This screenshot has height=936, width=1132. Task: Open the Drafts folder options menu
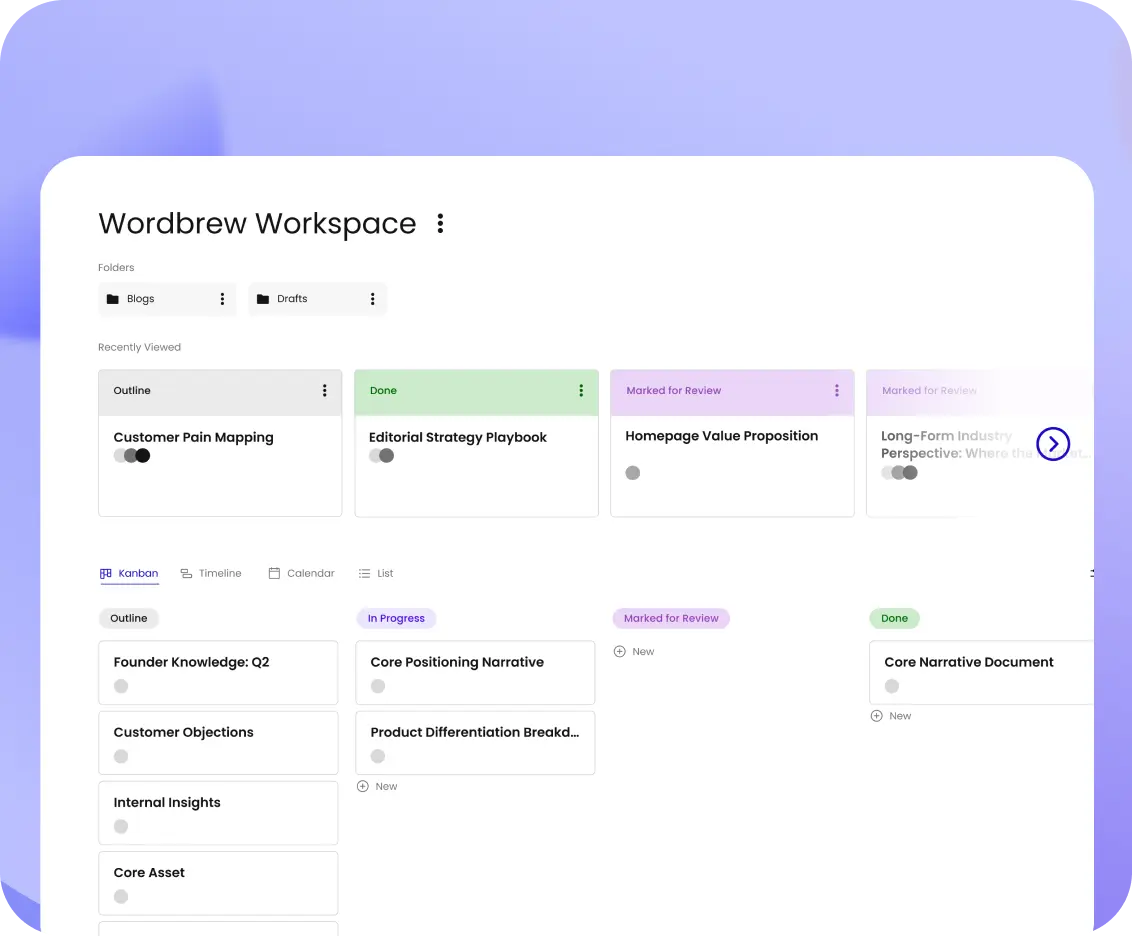(x=372, y=299)
